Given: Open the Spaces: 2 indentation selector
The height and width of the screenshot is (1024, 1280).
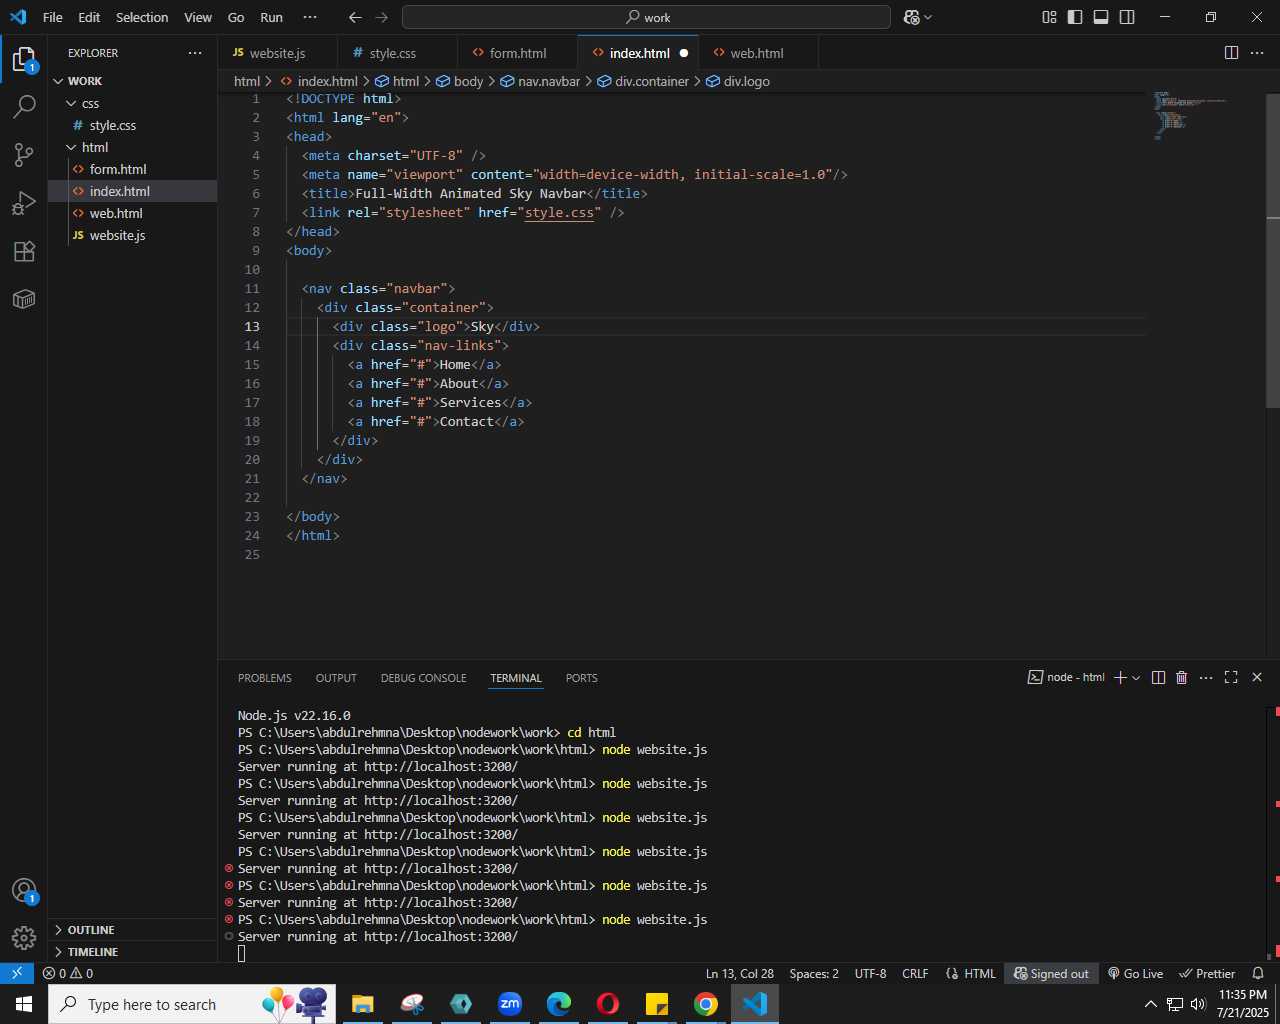Looking at the screenshot, I should [814, 973].
